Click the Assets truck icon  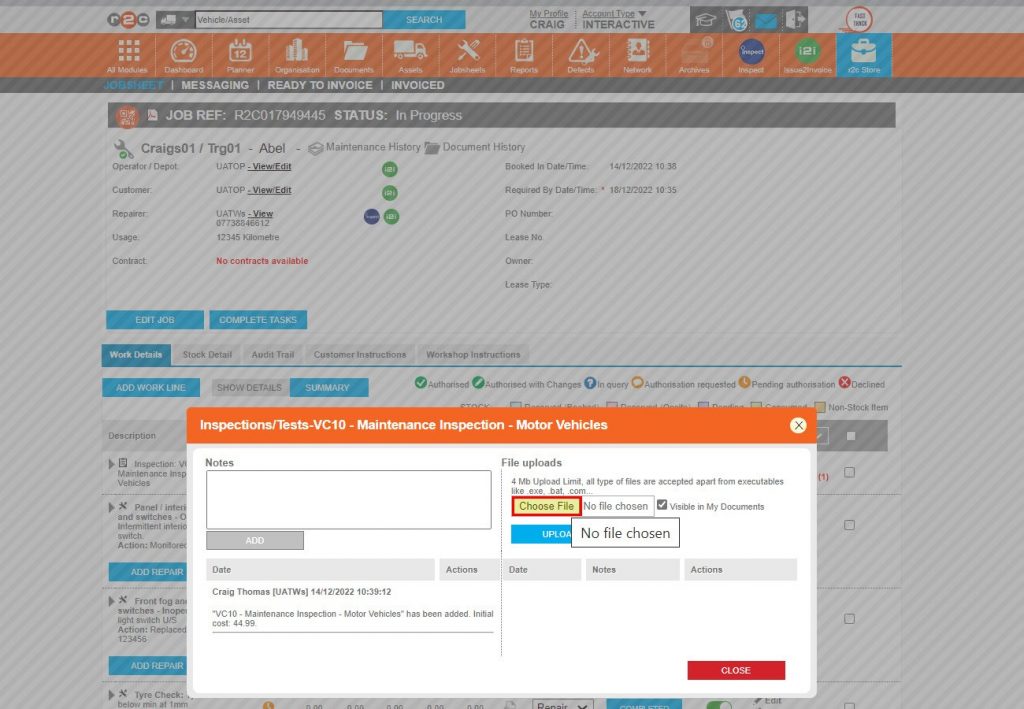click(x=410, y=52)
